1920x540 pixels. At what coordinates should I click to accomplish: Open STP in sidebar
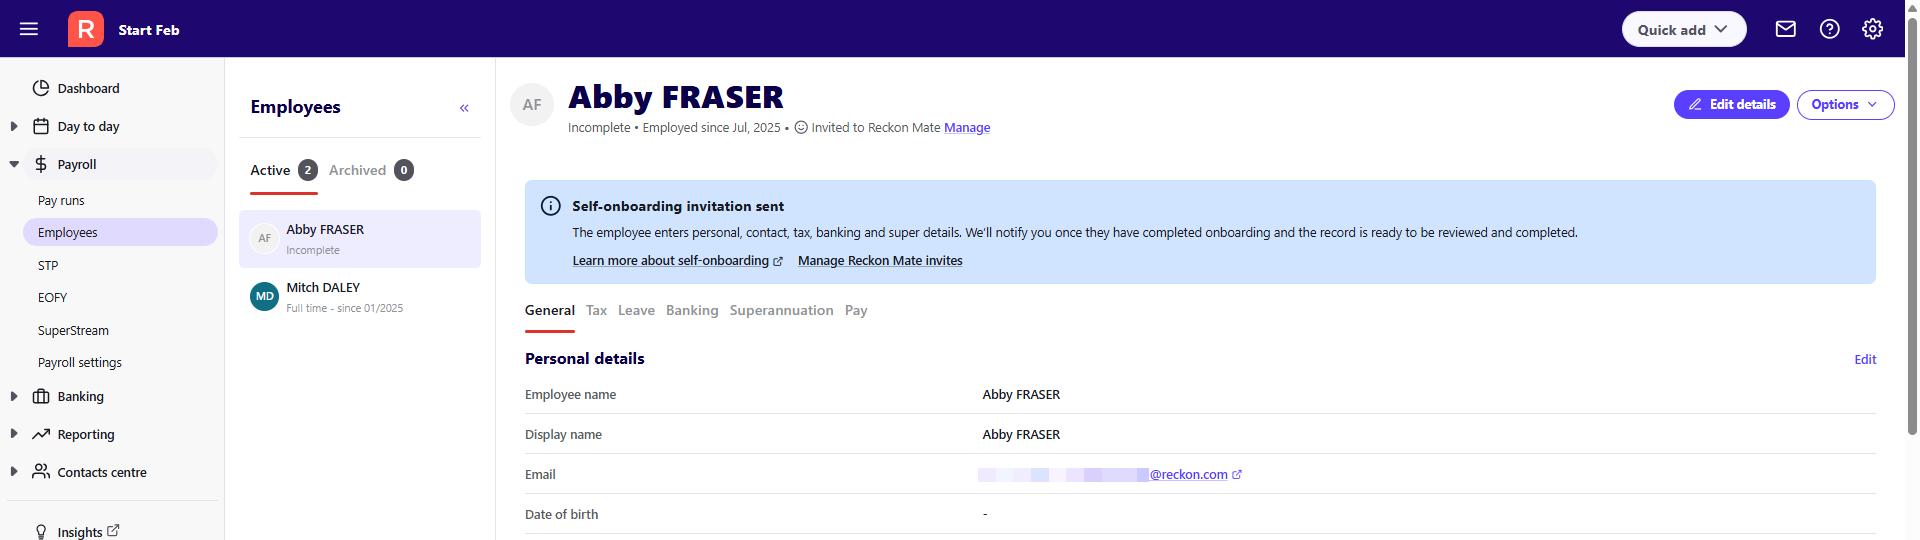tap(48, 265)
